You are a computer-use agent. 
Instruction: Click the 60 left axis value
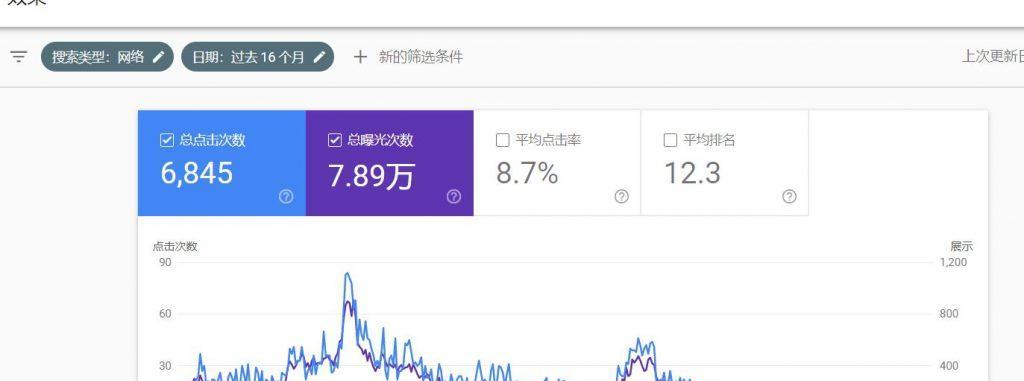(165, 314)
